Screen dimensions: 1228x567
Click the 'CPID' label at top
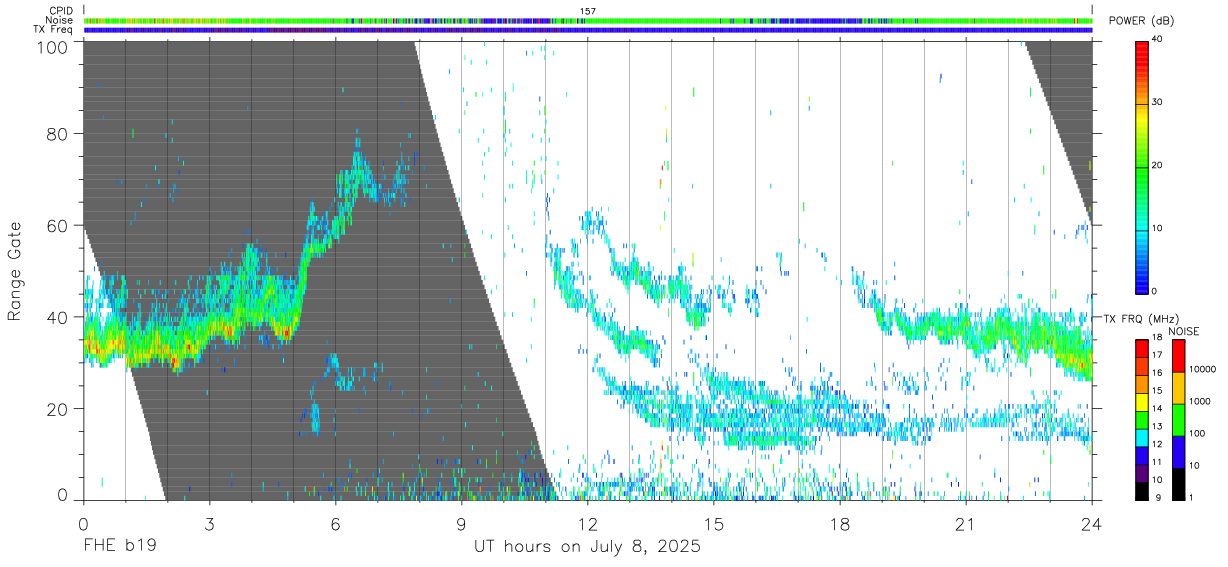62,11
